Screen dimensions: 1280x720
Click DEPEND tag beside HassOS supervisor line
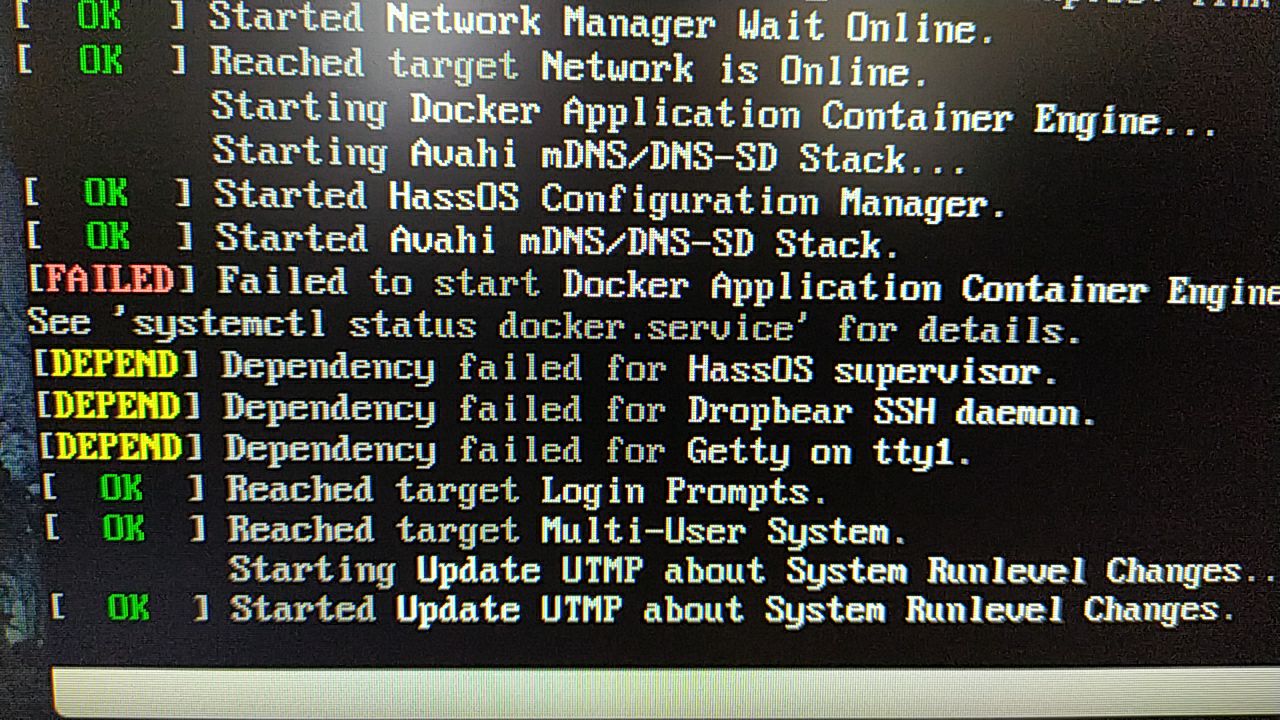[x=116, y=364]
